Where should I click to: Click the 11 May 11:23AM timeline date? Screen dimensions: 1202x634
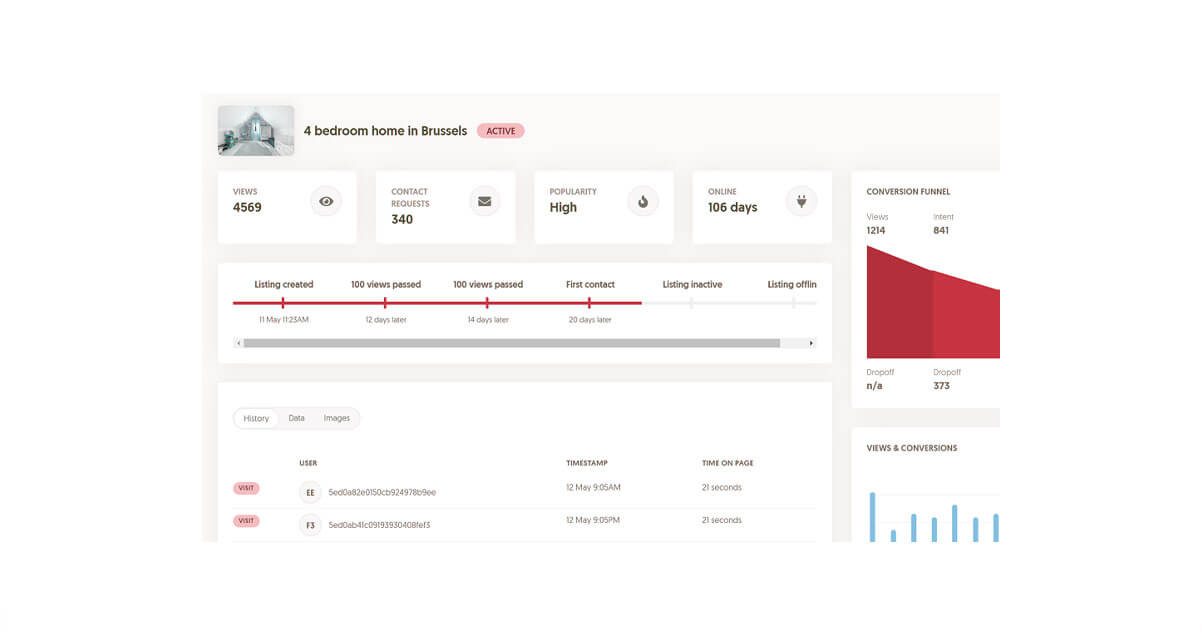tap(284, 320)
